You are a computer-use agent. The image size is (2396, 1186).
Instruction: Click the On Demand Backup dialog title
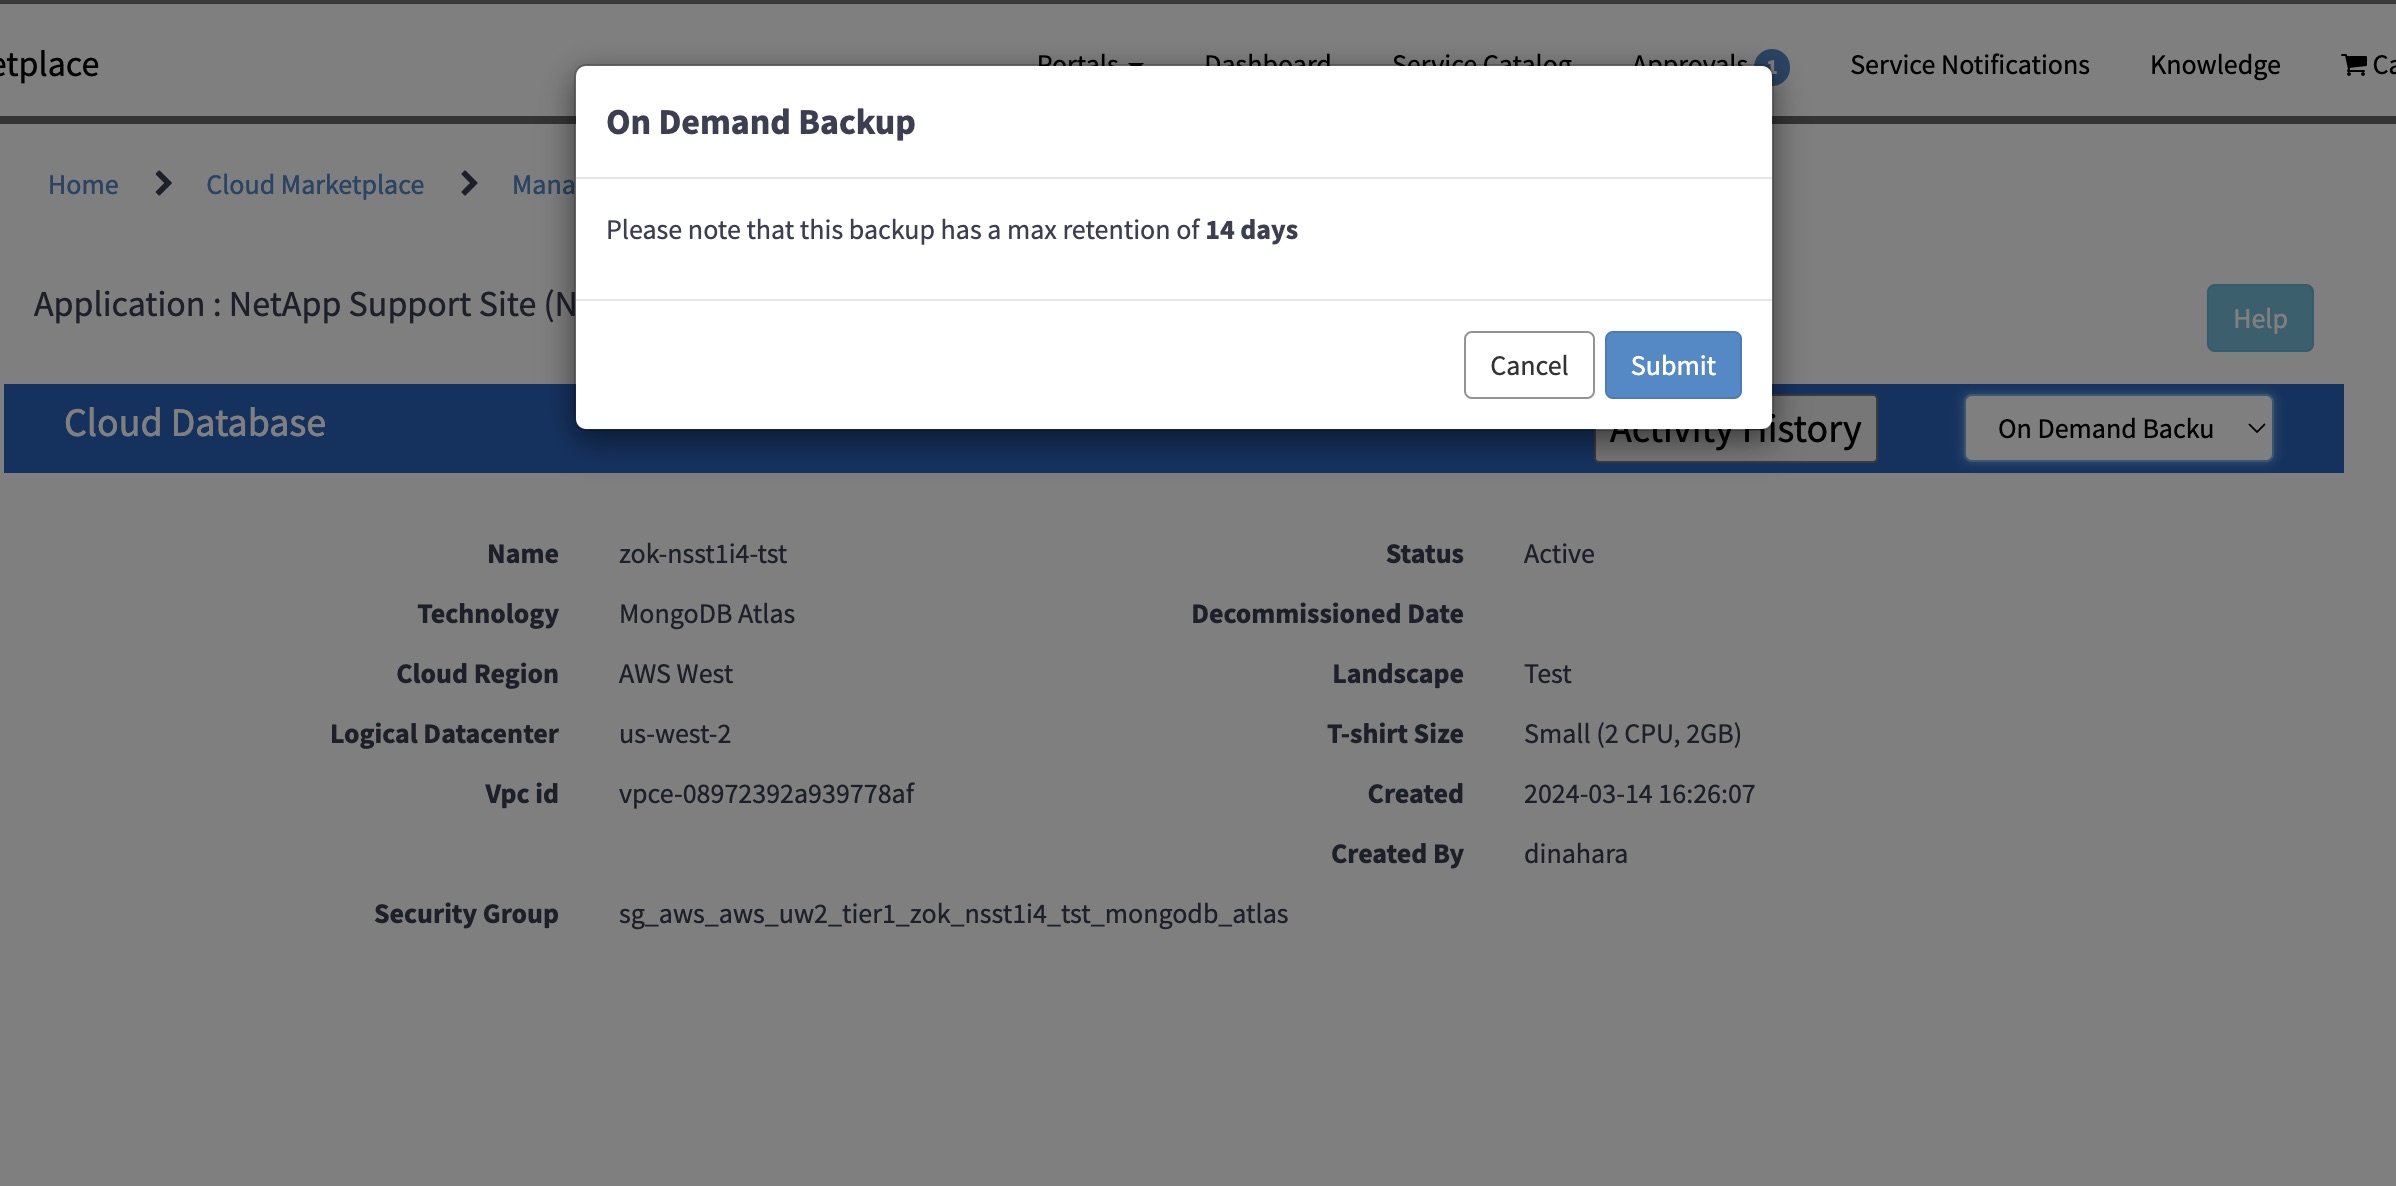point(760,121)
